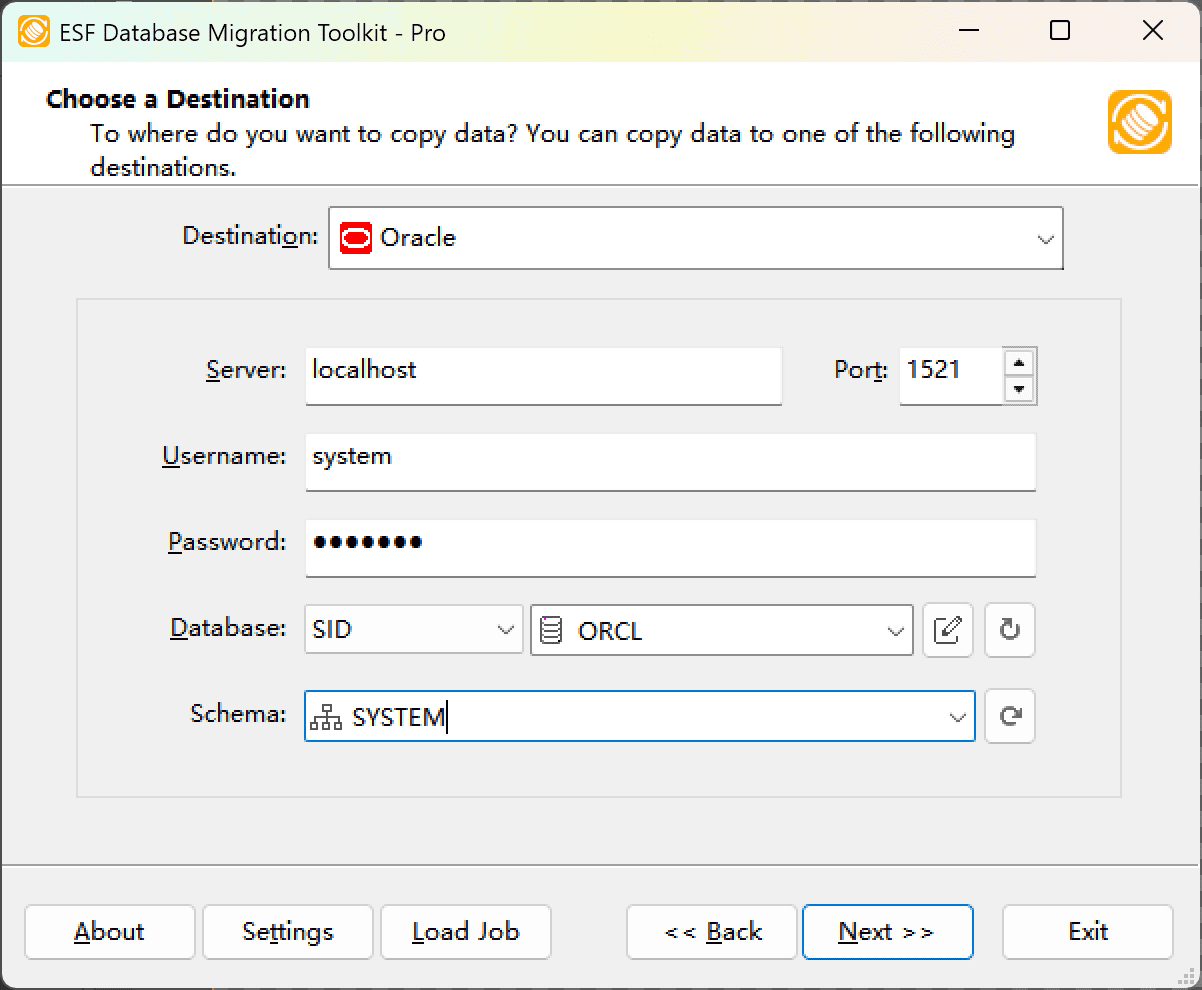Open the Settings dialog
This screenshot has width=1202, height=990.
[x=287, y=932]
